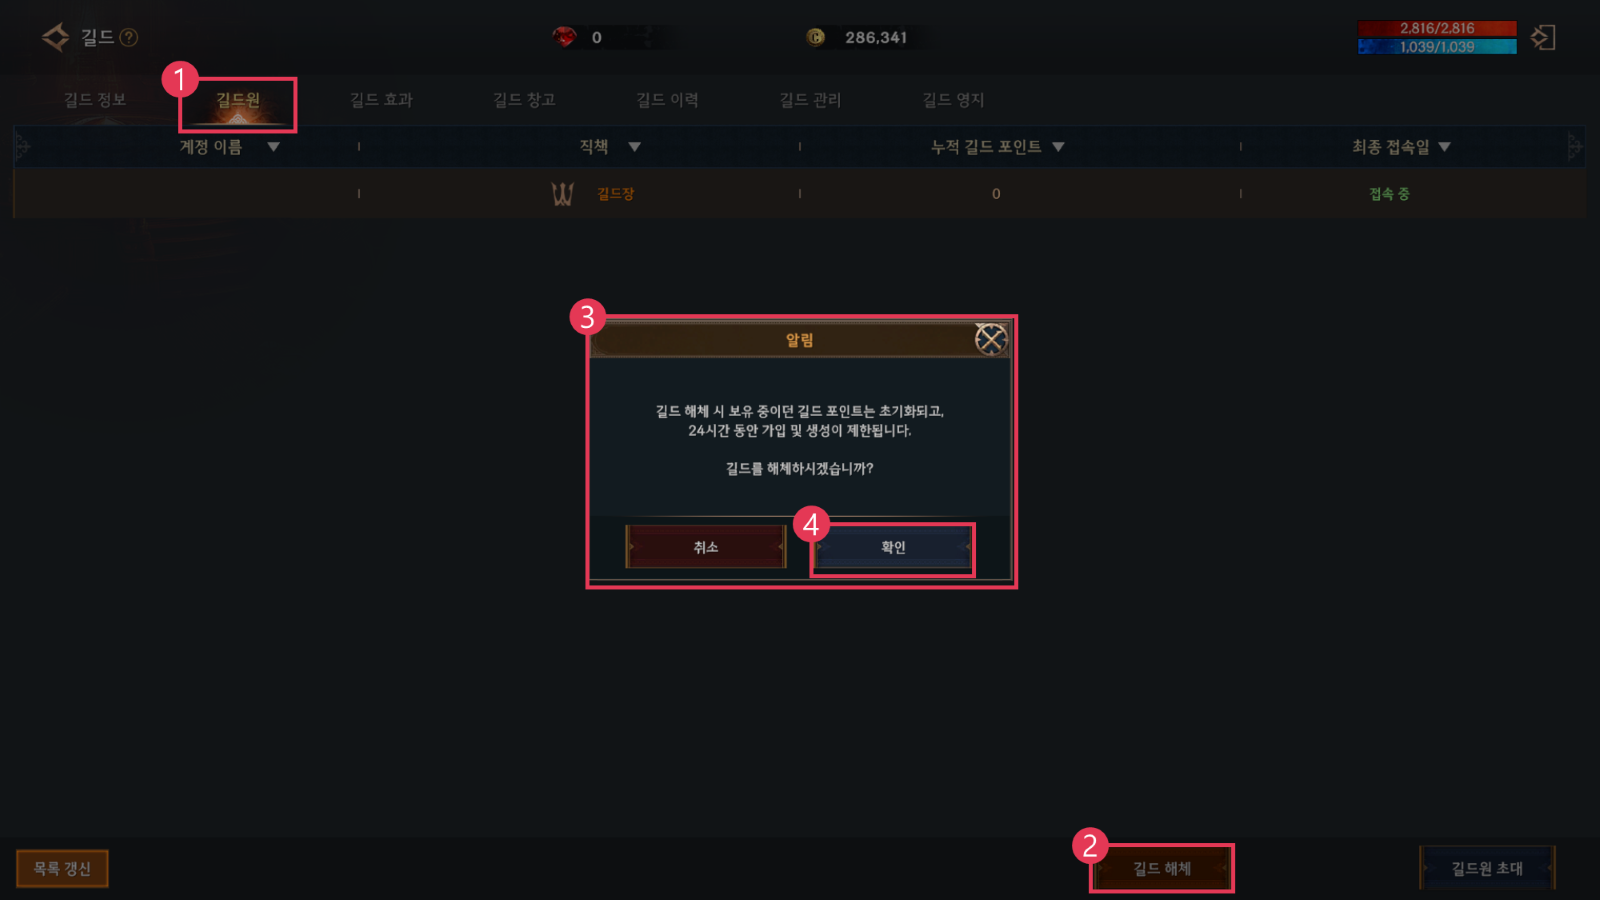Click the right ornamental arrow on header row
Viewport: 1600px width, 900px height.
[1576, 147]
